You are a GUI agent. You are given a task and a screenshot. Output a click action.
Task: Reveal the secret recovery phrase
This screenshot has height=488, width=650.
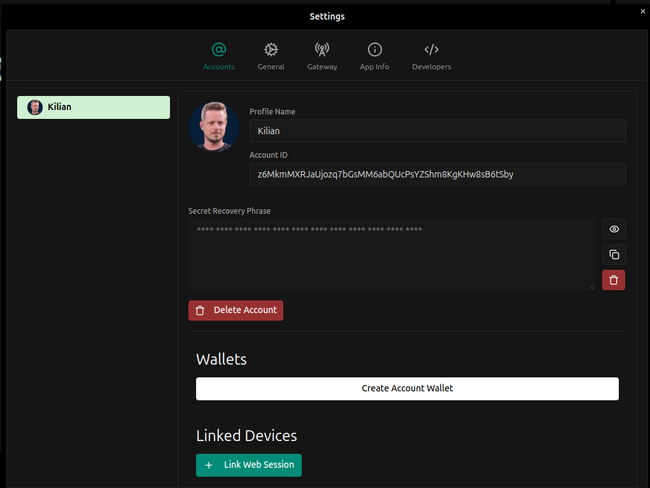pyautogui.click(x=614, y=229)
